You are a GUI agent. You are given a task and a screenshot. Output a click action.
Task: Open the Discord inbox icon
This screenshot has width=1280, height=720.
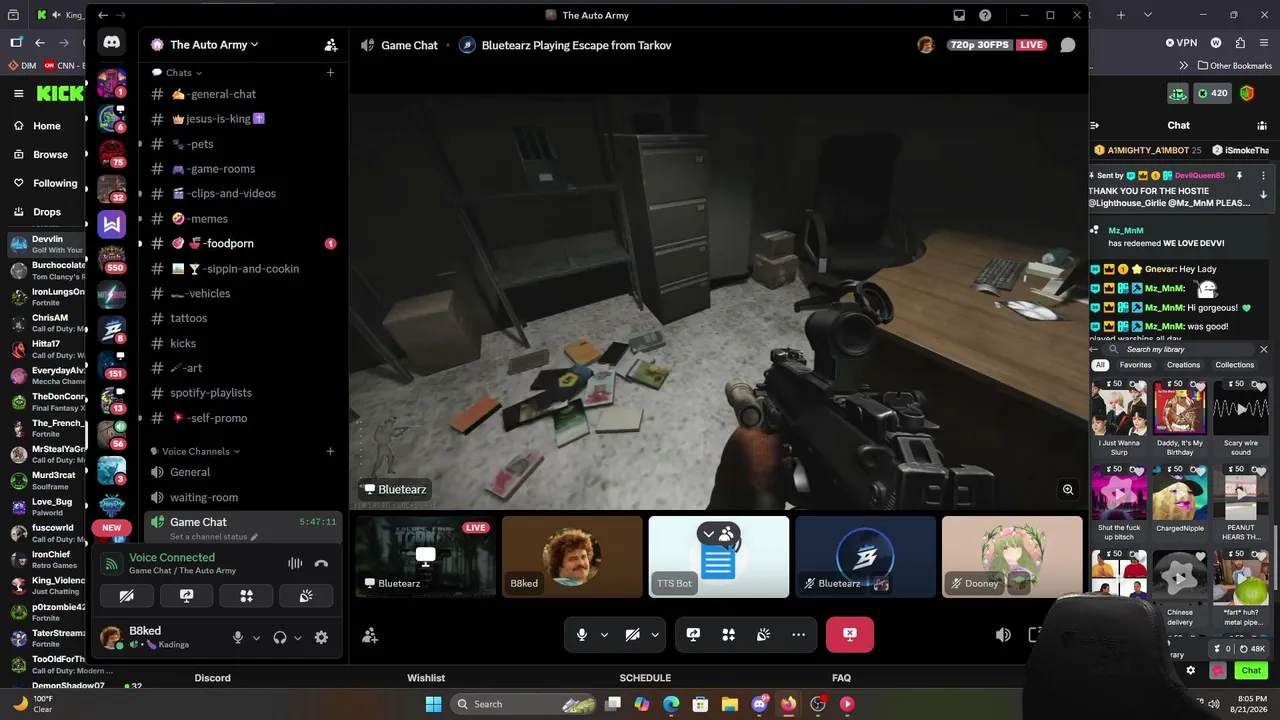click(959, 15)
